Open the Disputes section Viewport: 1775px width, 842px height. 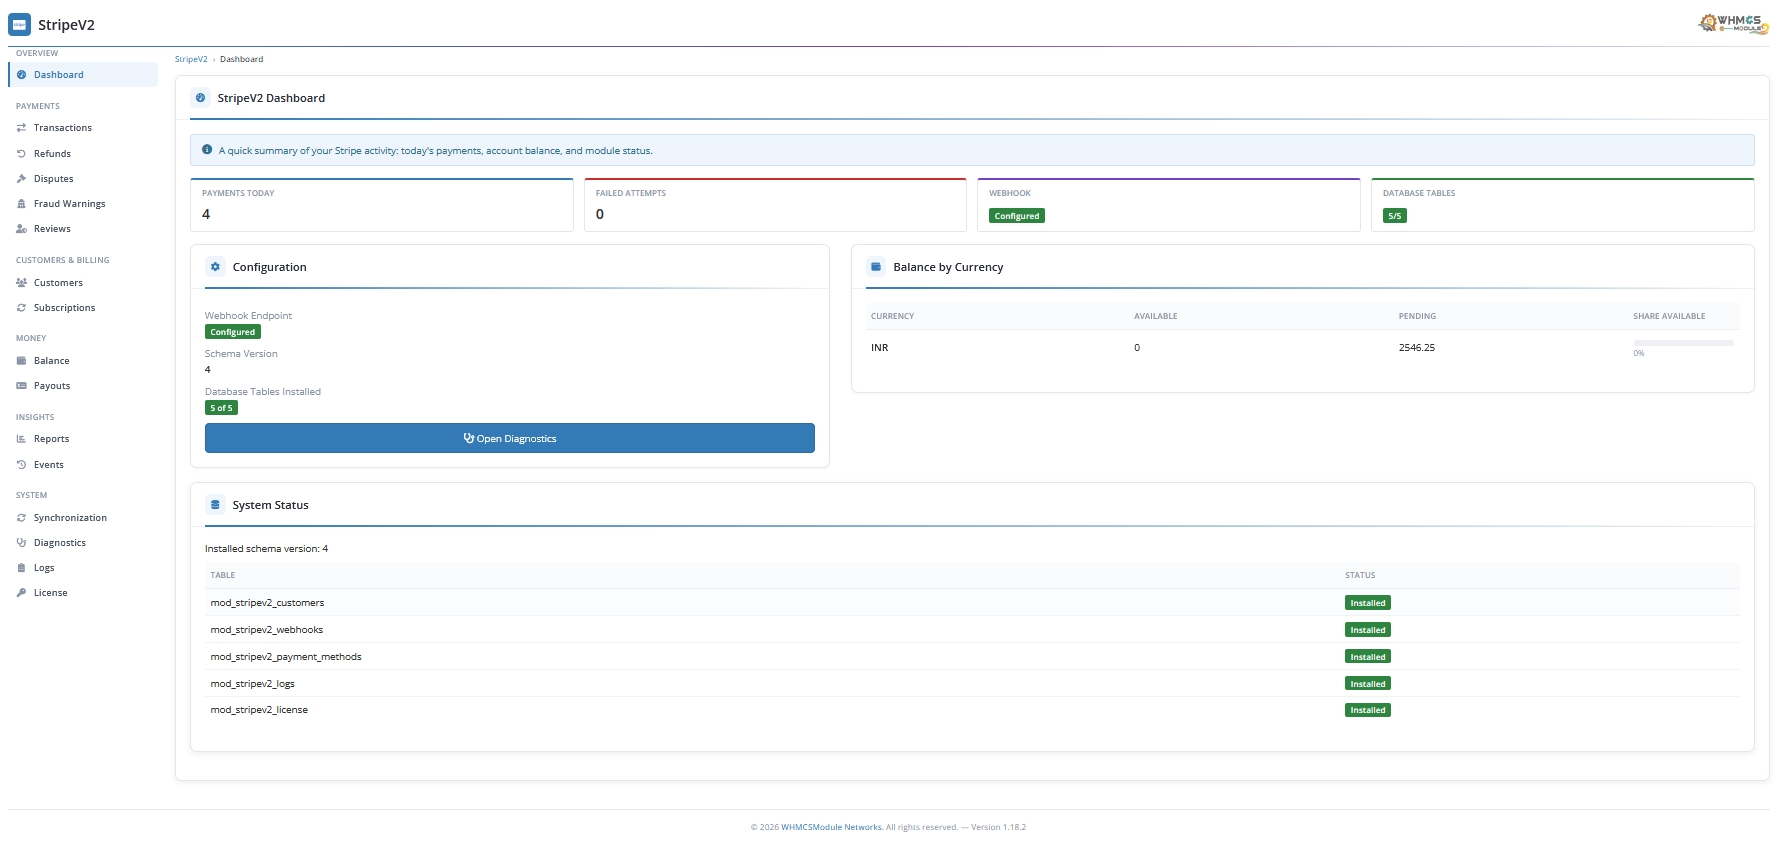point(83,179)
